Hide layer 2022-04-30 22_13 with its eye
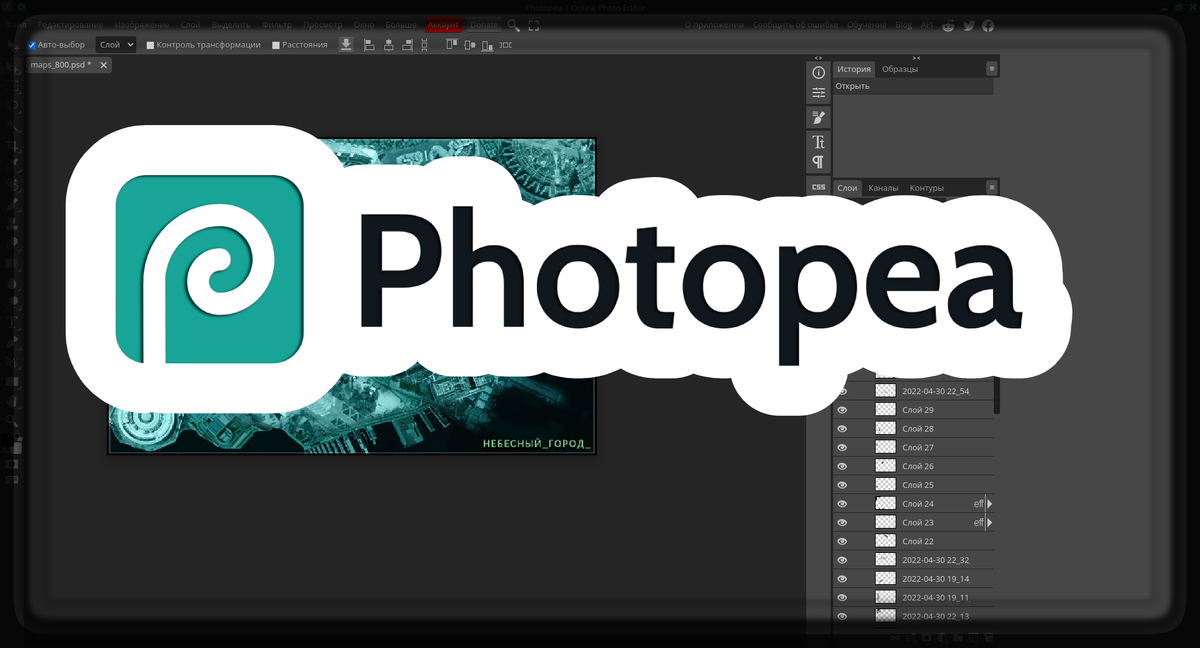1200x648 pixels. [842, 616]
